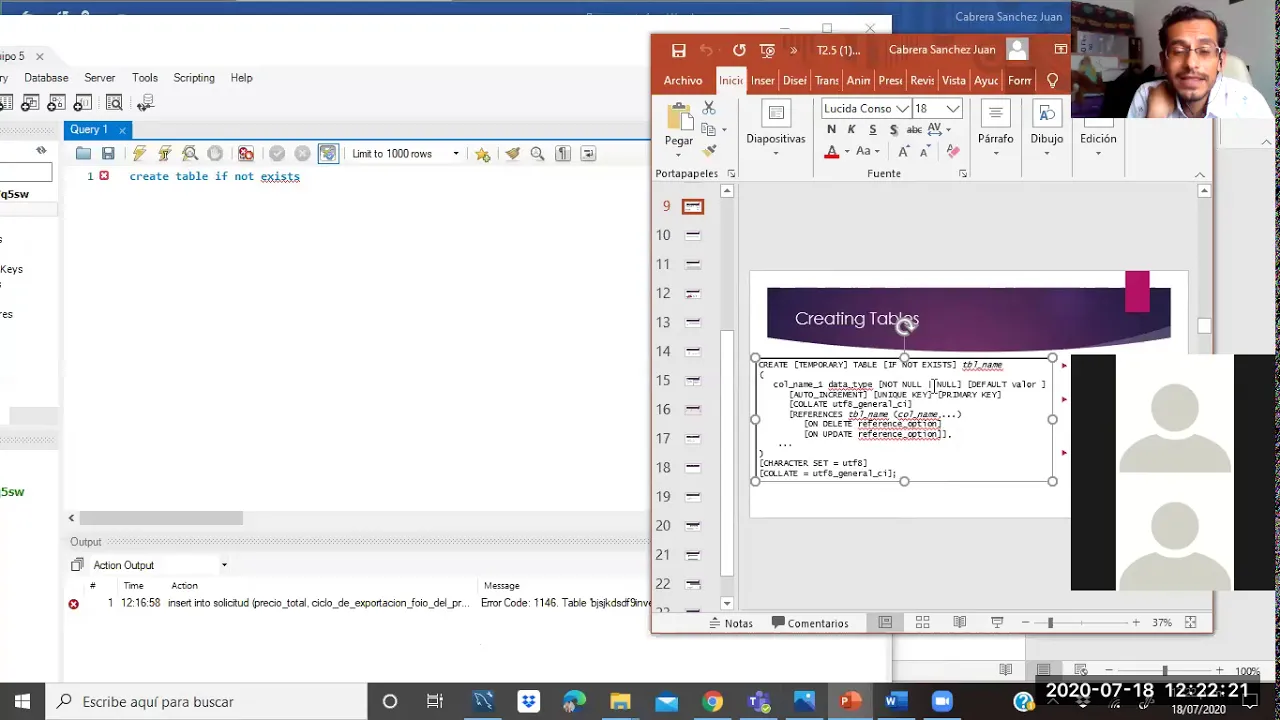The image size is (1280, 720).
Task: Open the Database menu in Workbench
Action: tap(46, 77)
